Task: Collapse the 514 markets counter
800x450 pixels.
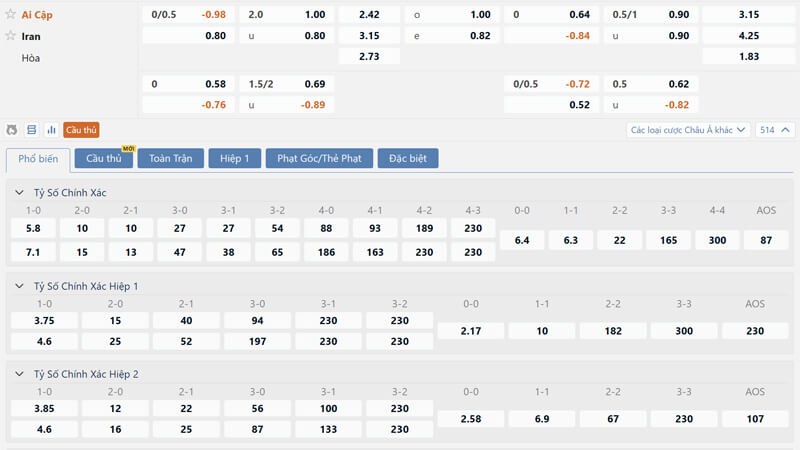Action: point(774,130)
